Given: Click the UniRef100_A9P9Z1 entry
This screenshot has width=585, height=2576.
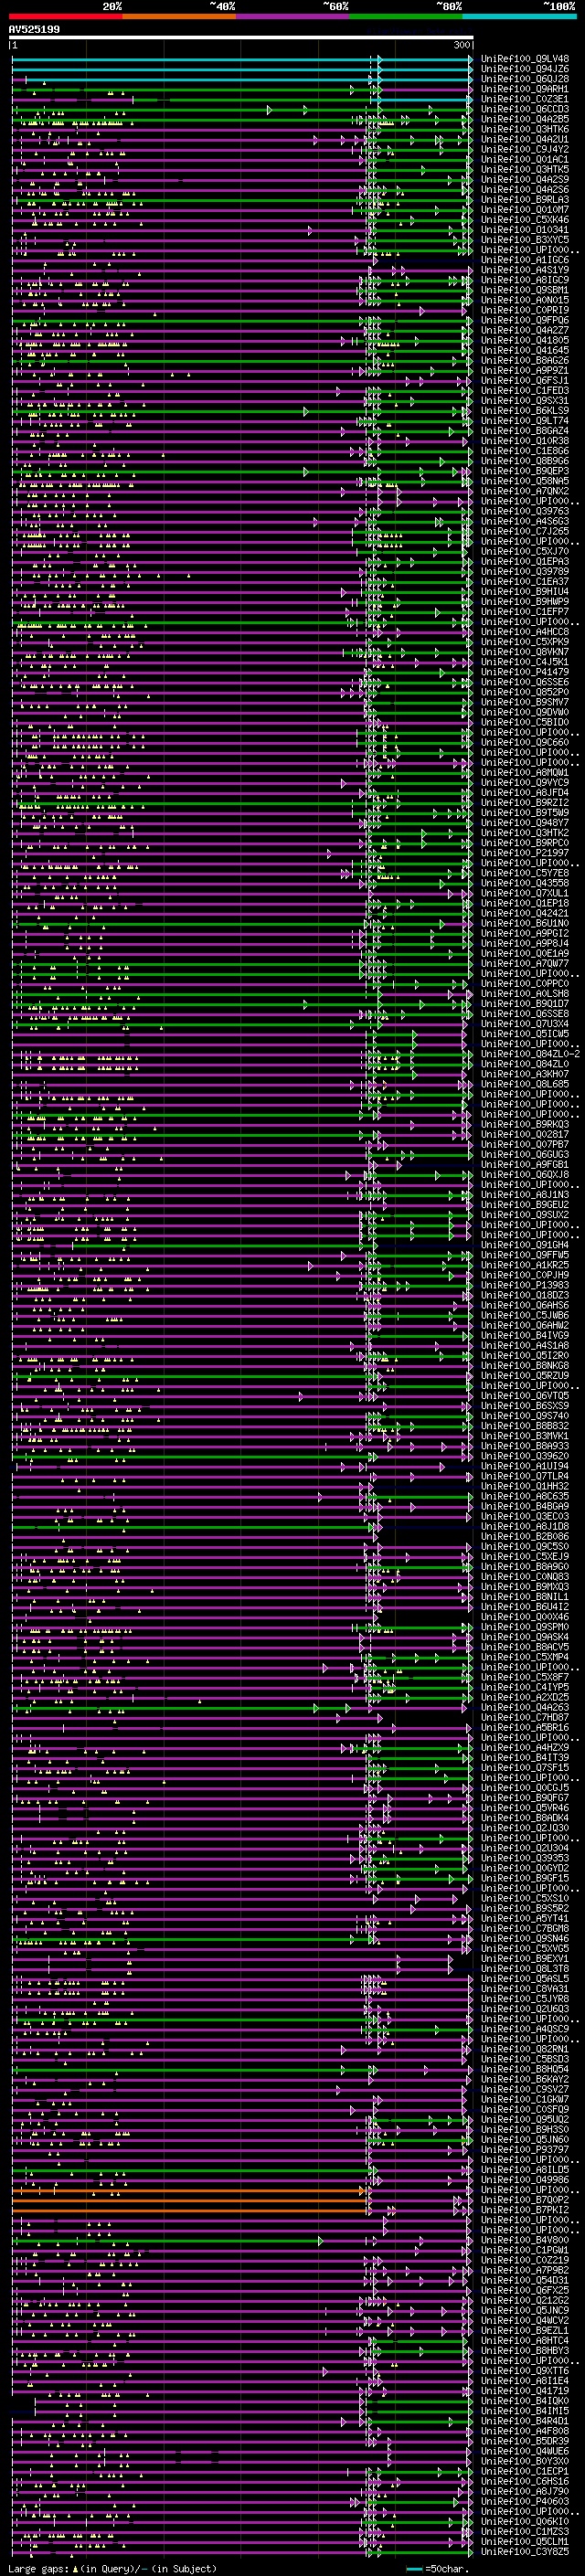Looking at the screenshot, I should (x=525, y=371).
